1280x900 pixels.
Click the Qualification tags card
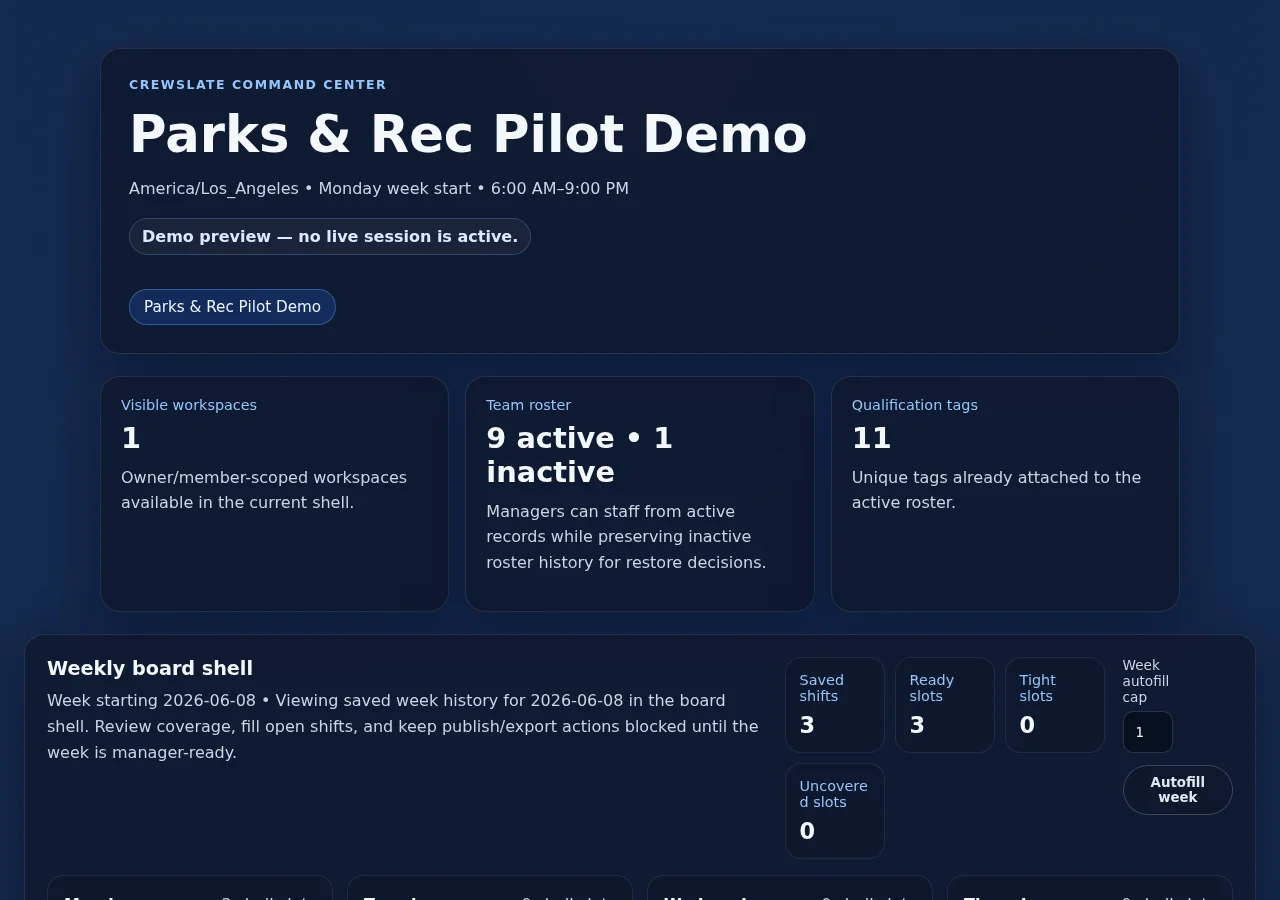pos(1005,494)
